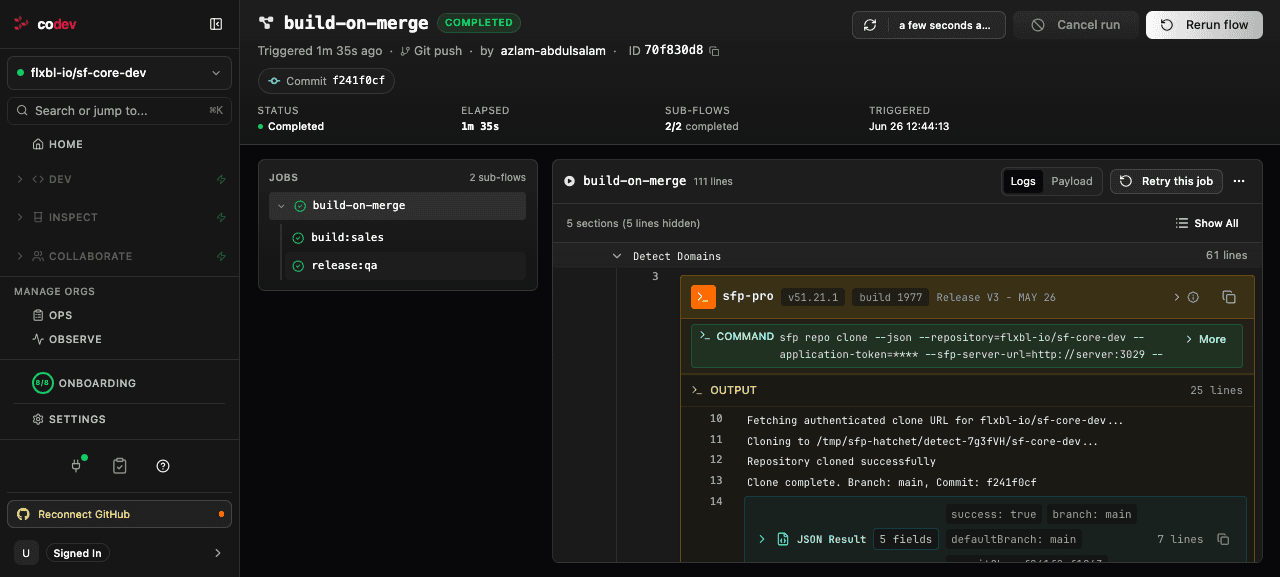Image resolution: width=1280 pixels, height=577 pixels.
Task: Click the check icon next to build:sales
Action: pos(298,238)
